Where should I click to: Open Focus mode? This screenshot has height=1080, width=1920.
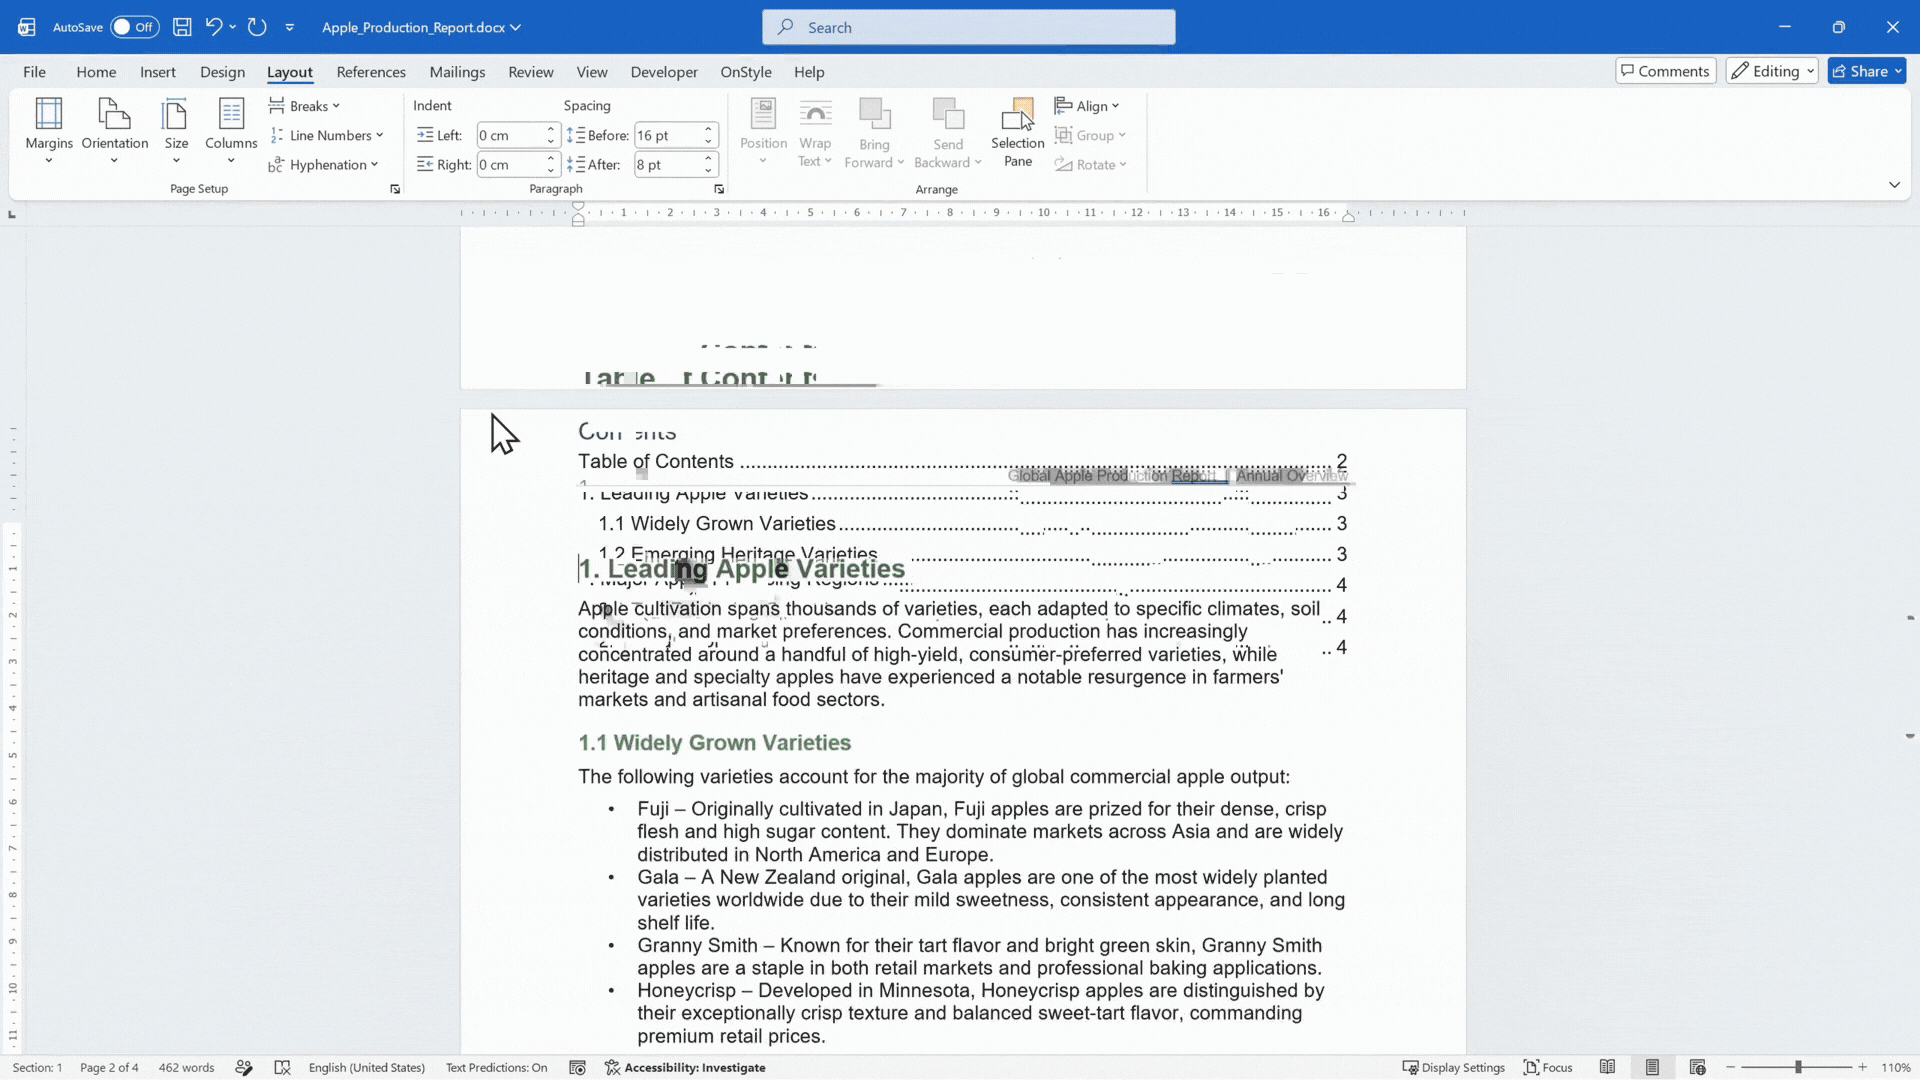tap(1548, 1067)
